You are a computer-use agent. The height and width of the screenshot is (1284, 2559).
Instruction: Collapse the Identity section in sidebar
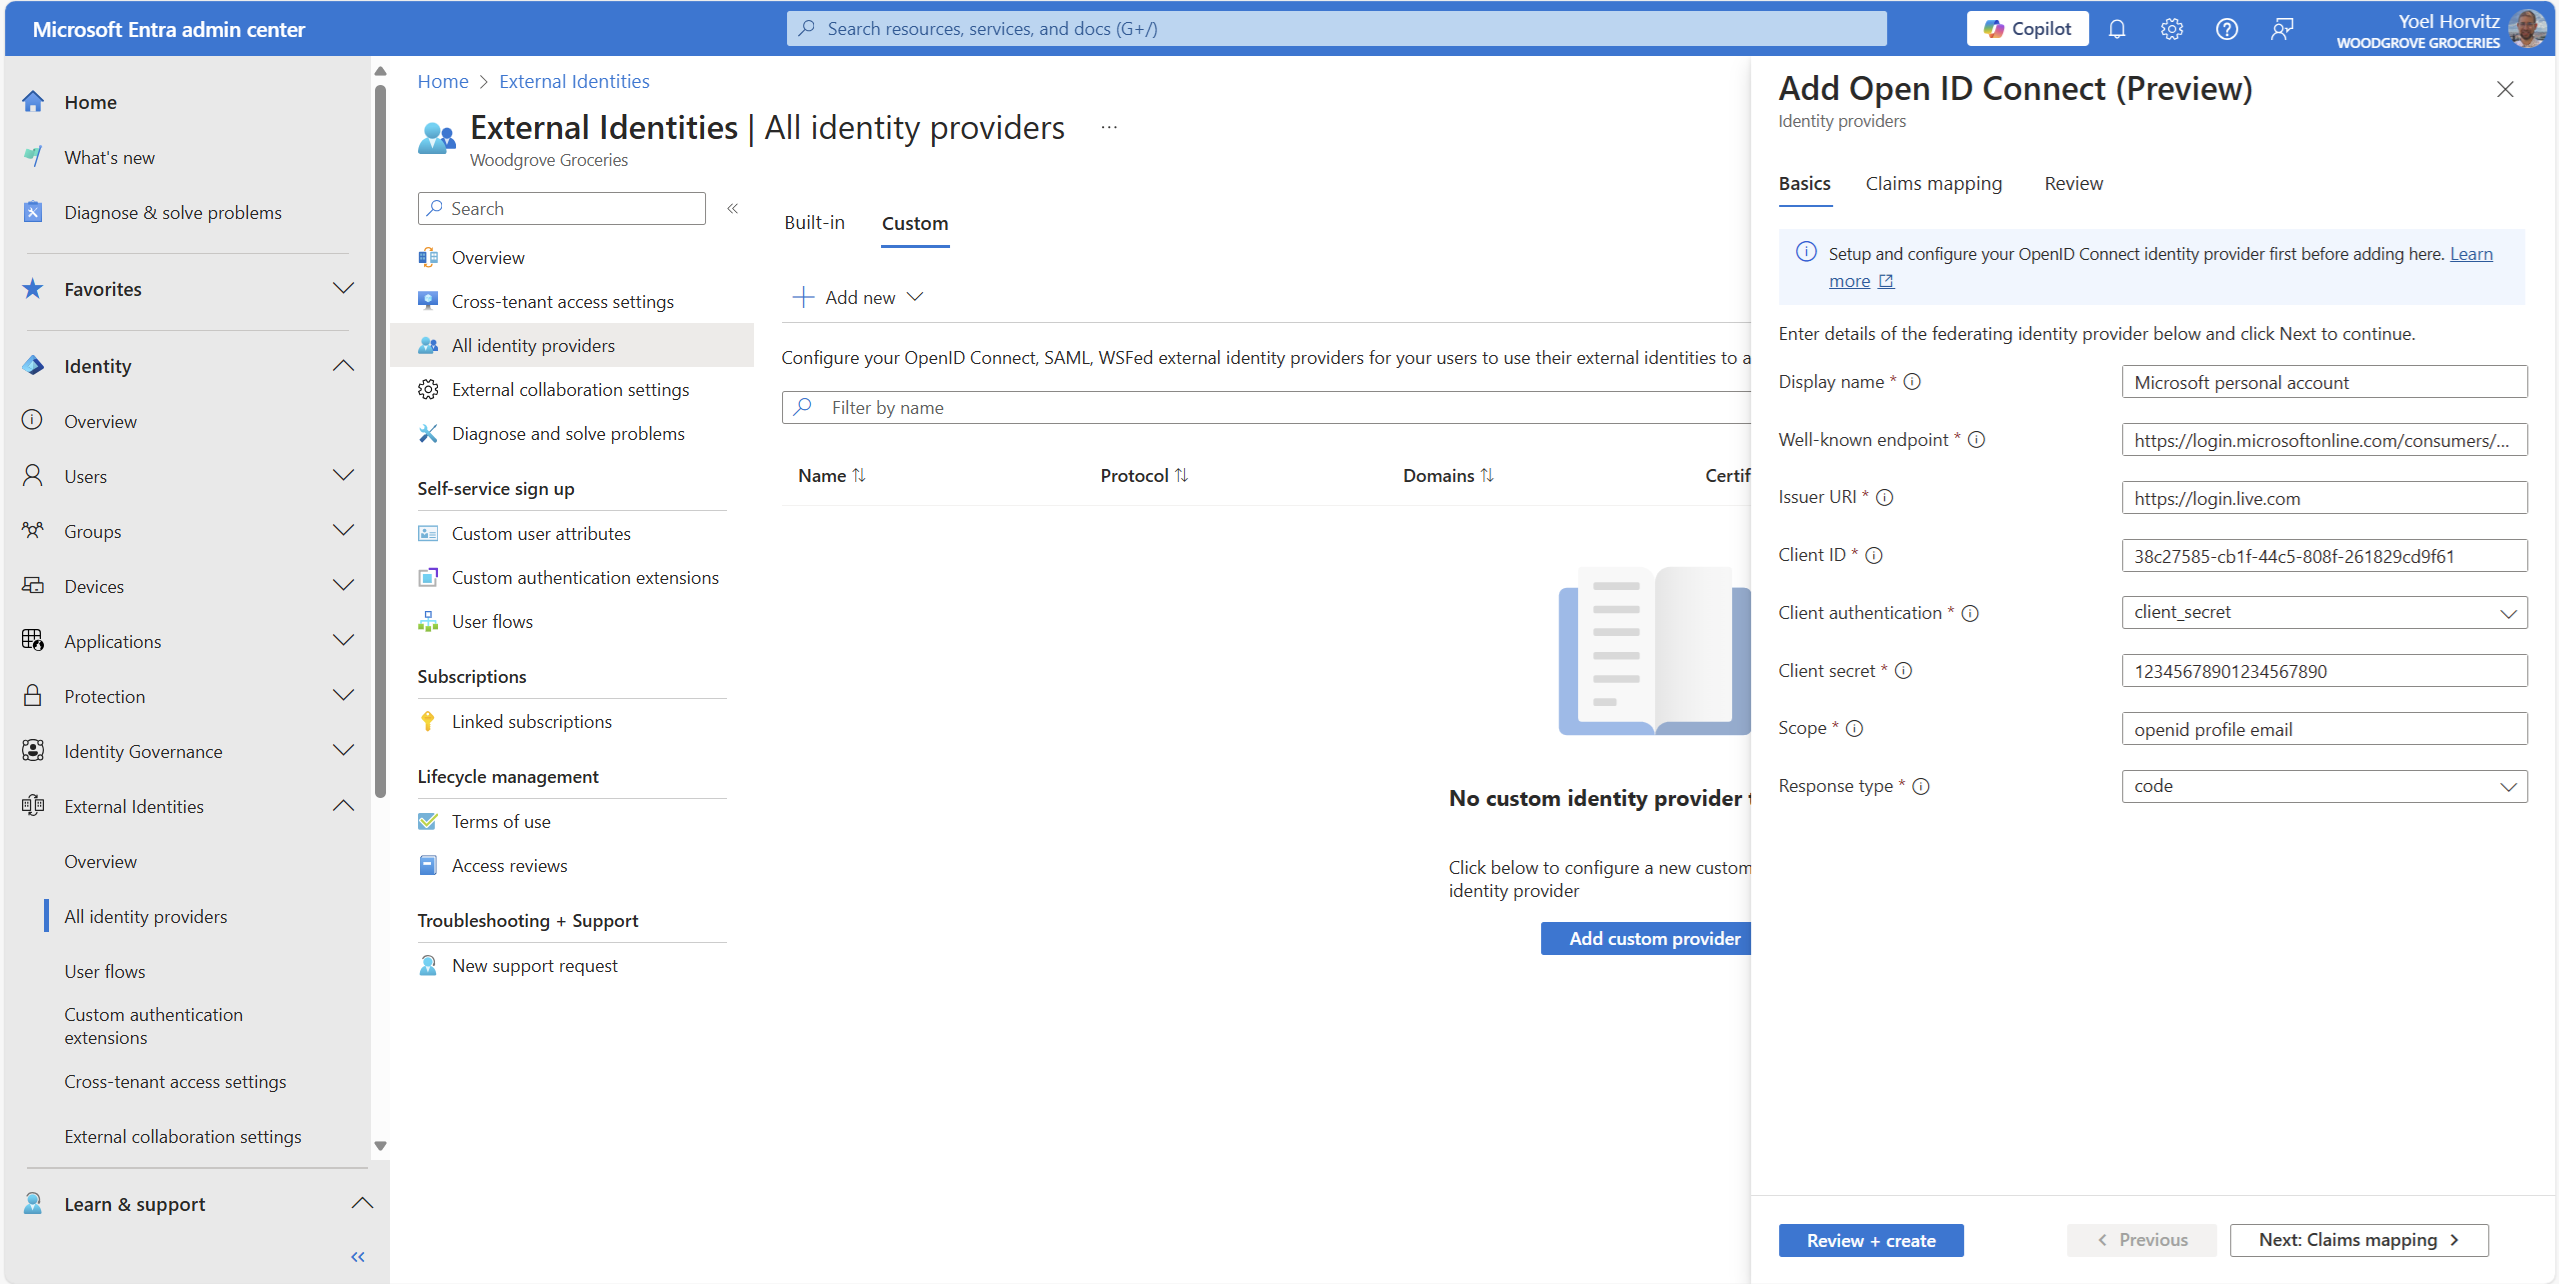(x=343, y=366)
